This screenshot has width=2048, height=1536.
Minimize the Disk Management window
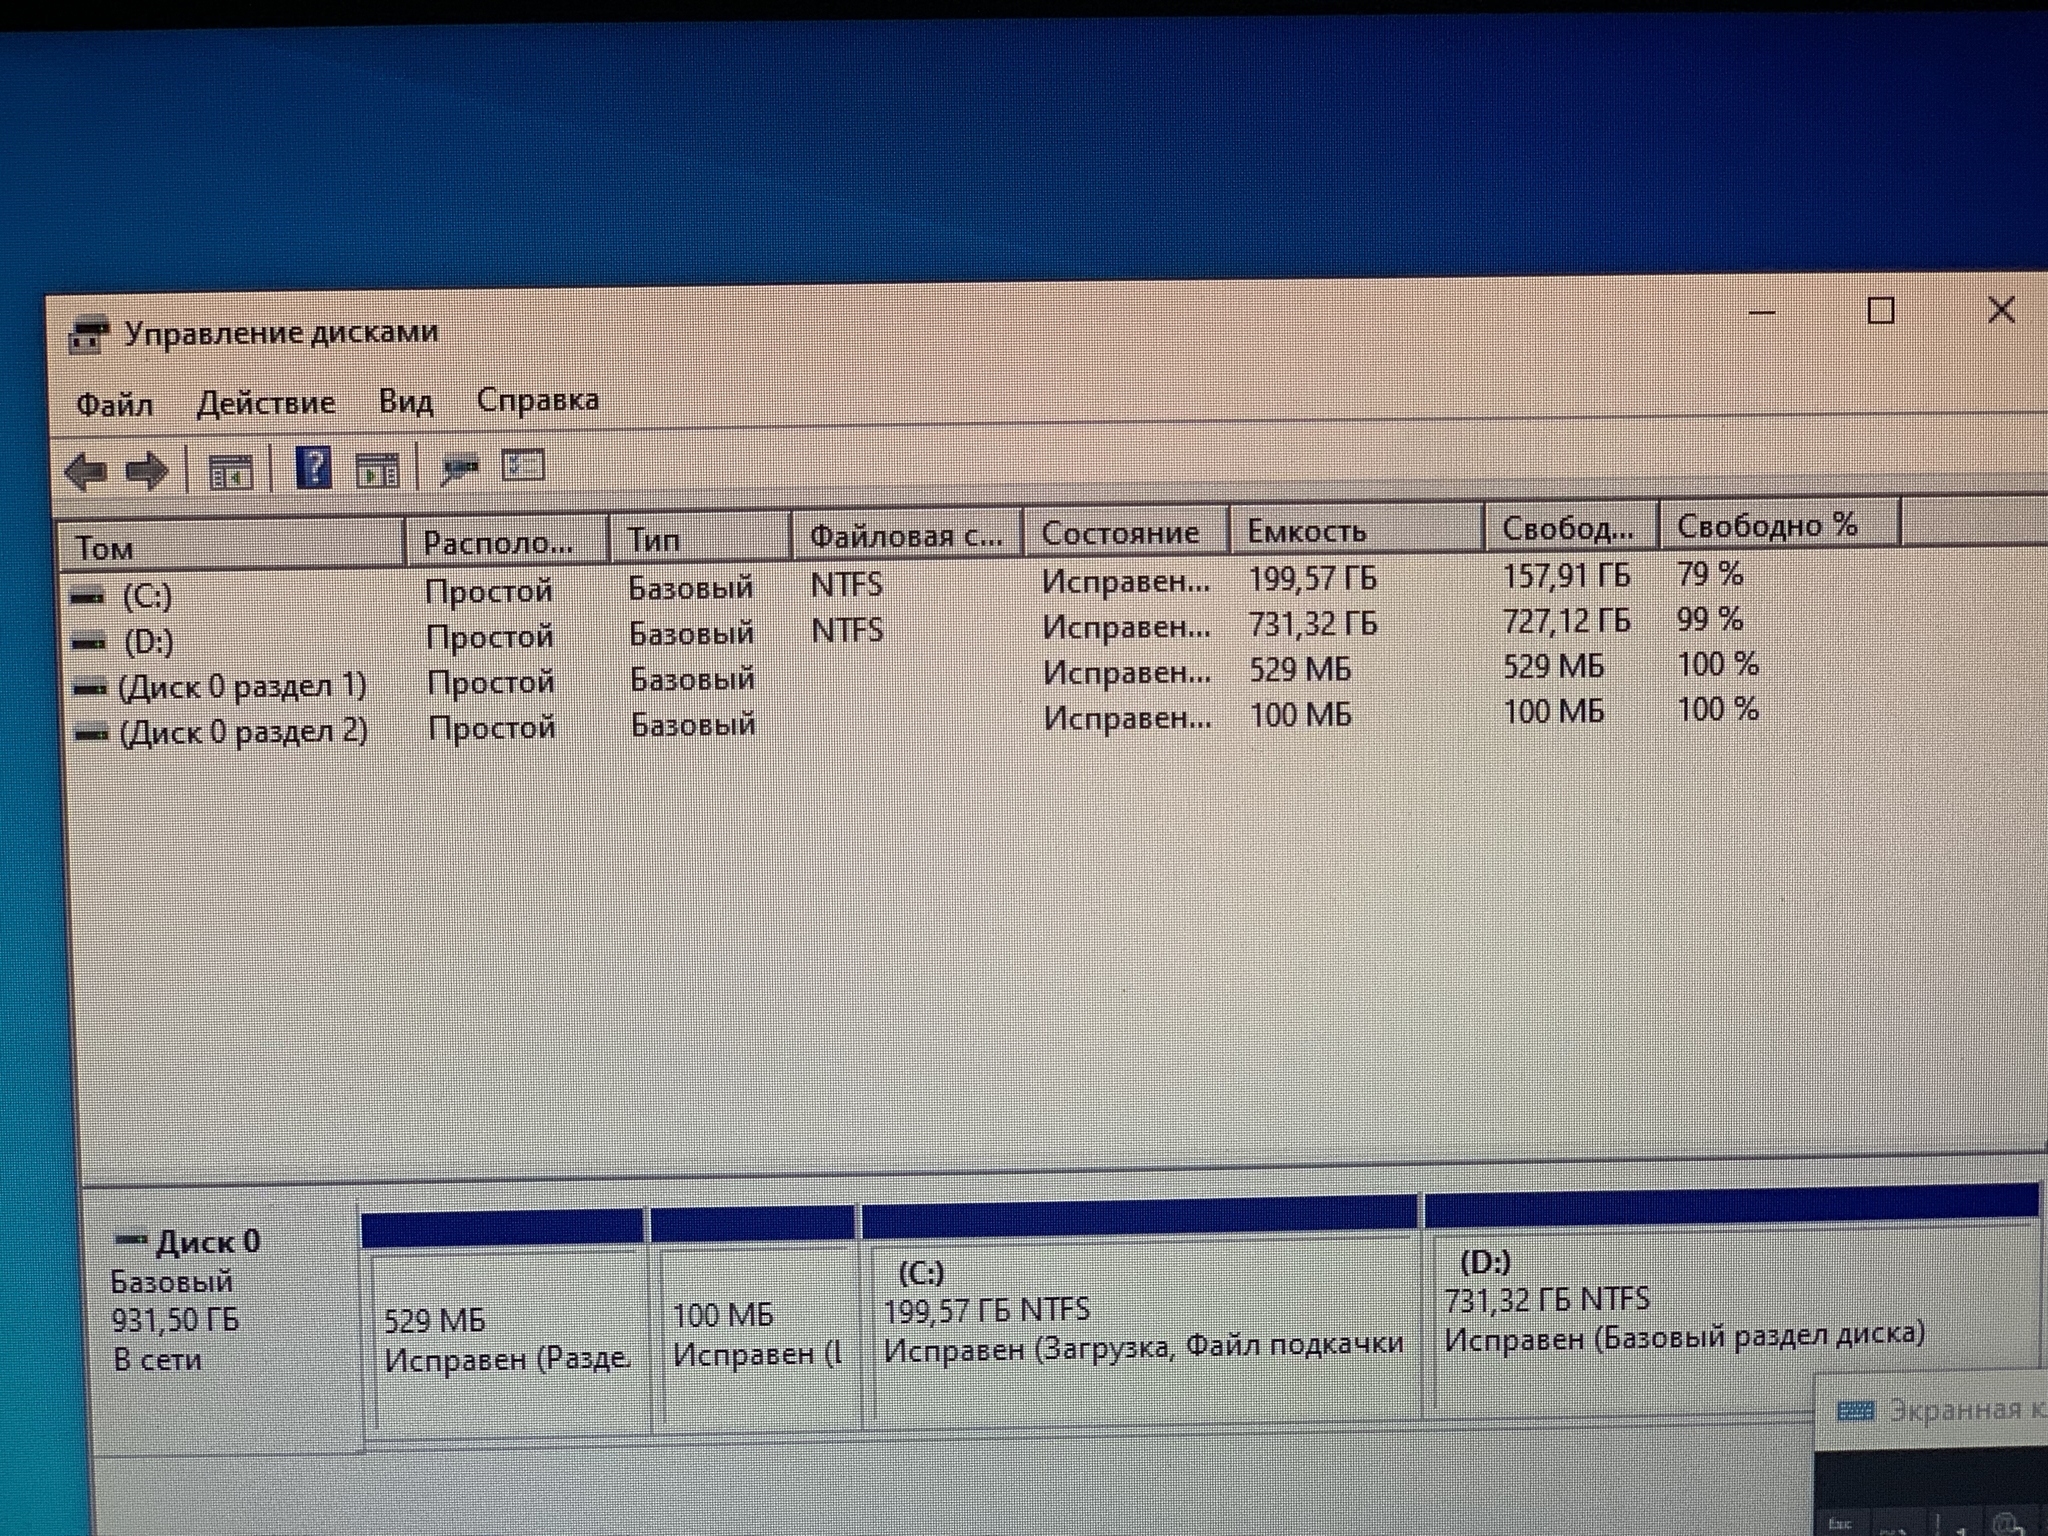[1762, 313]
